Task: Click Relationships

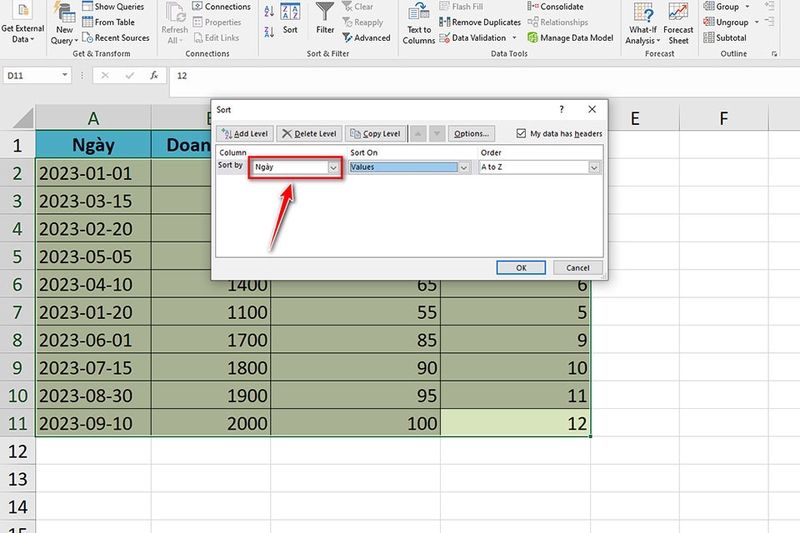Action: coord(558,22)
